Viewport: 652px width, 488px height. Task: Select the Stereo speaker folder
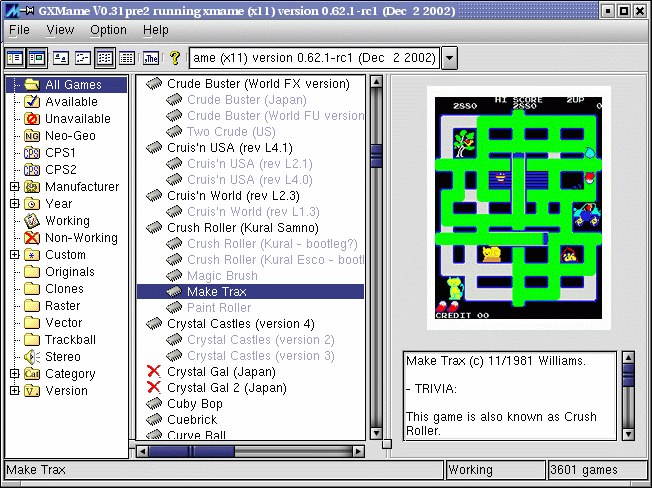tap(32, 357)
